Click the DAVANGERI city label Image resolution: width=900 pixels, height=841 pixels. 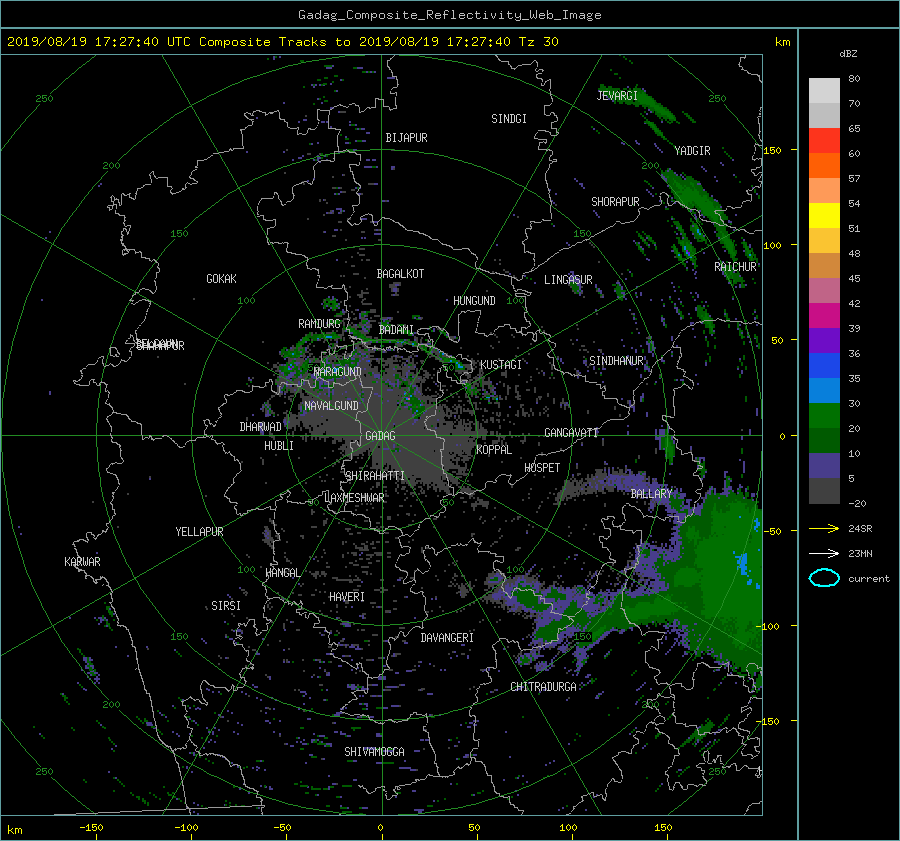click(x=447, y=638)
